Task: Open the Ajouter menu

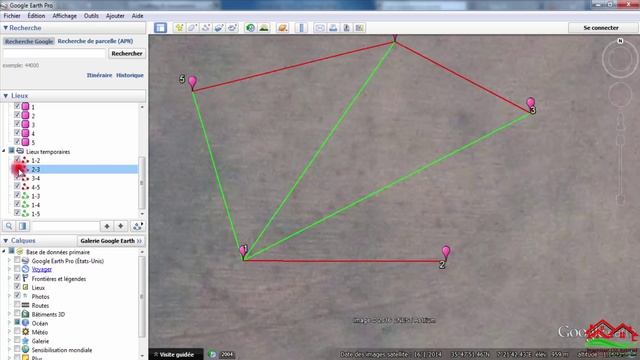Action: (115, 16)
